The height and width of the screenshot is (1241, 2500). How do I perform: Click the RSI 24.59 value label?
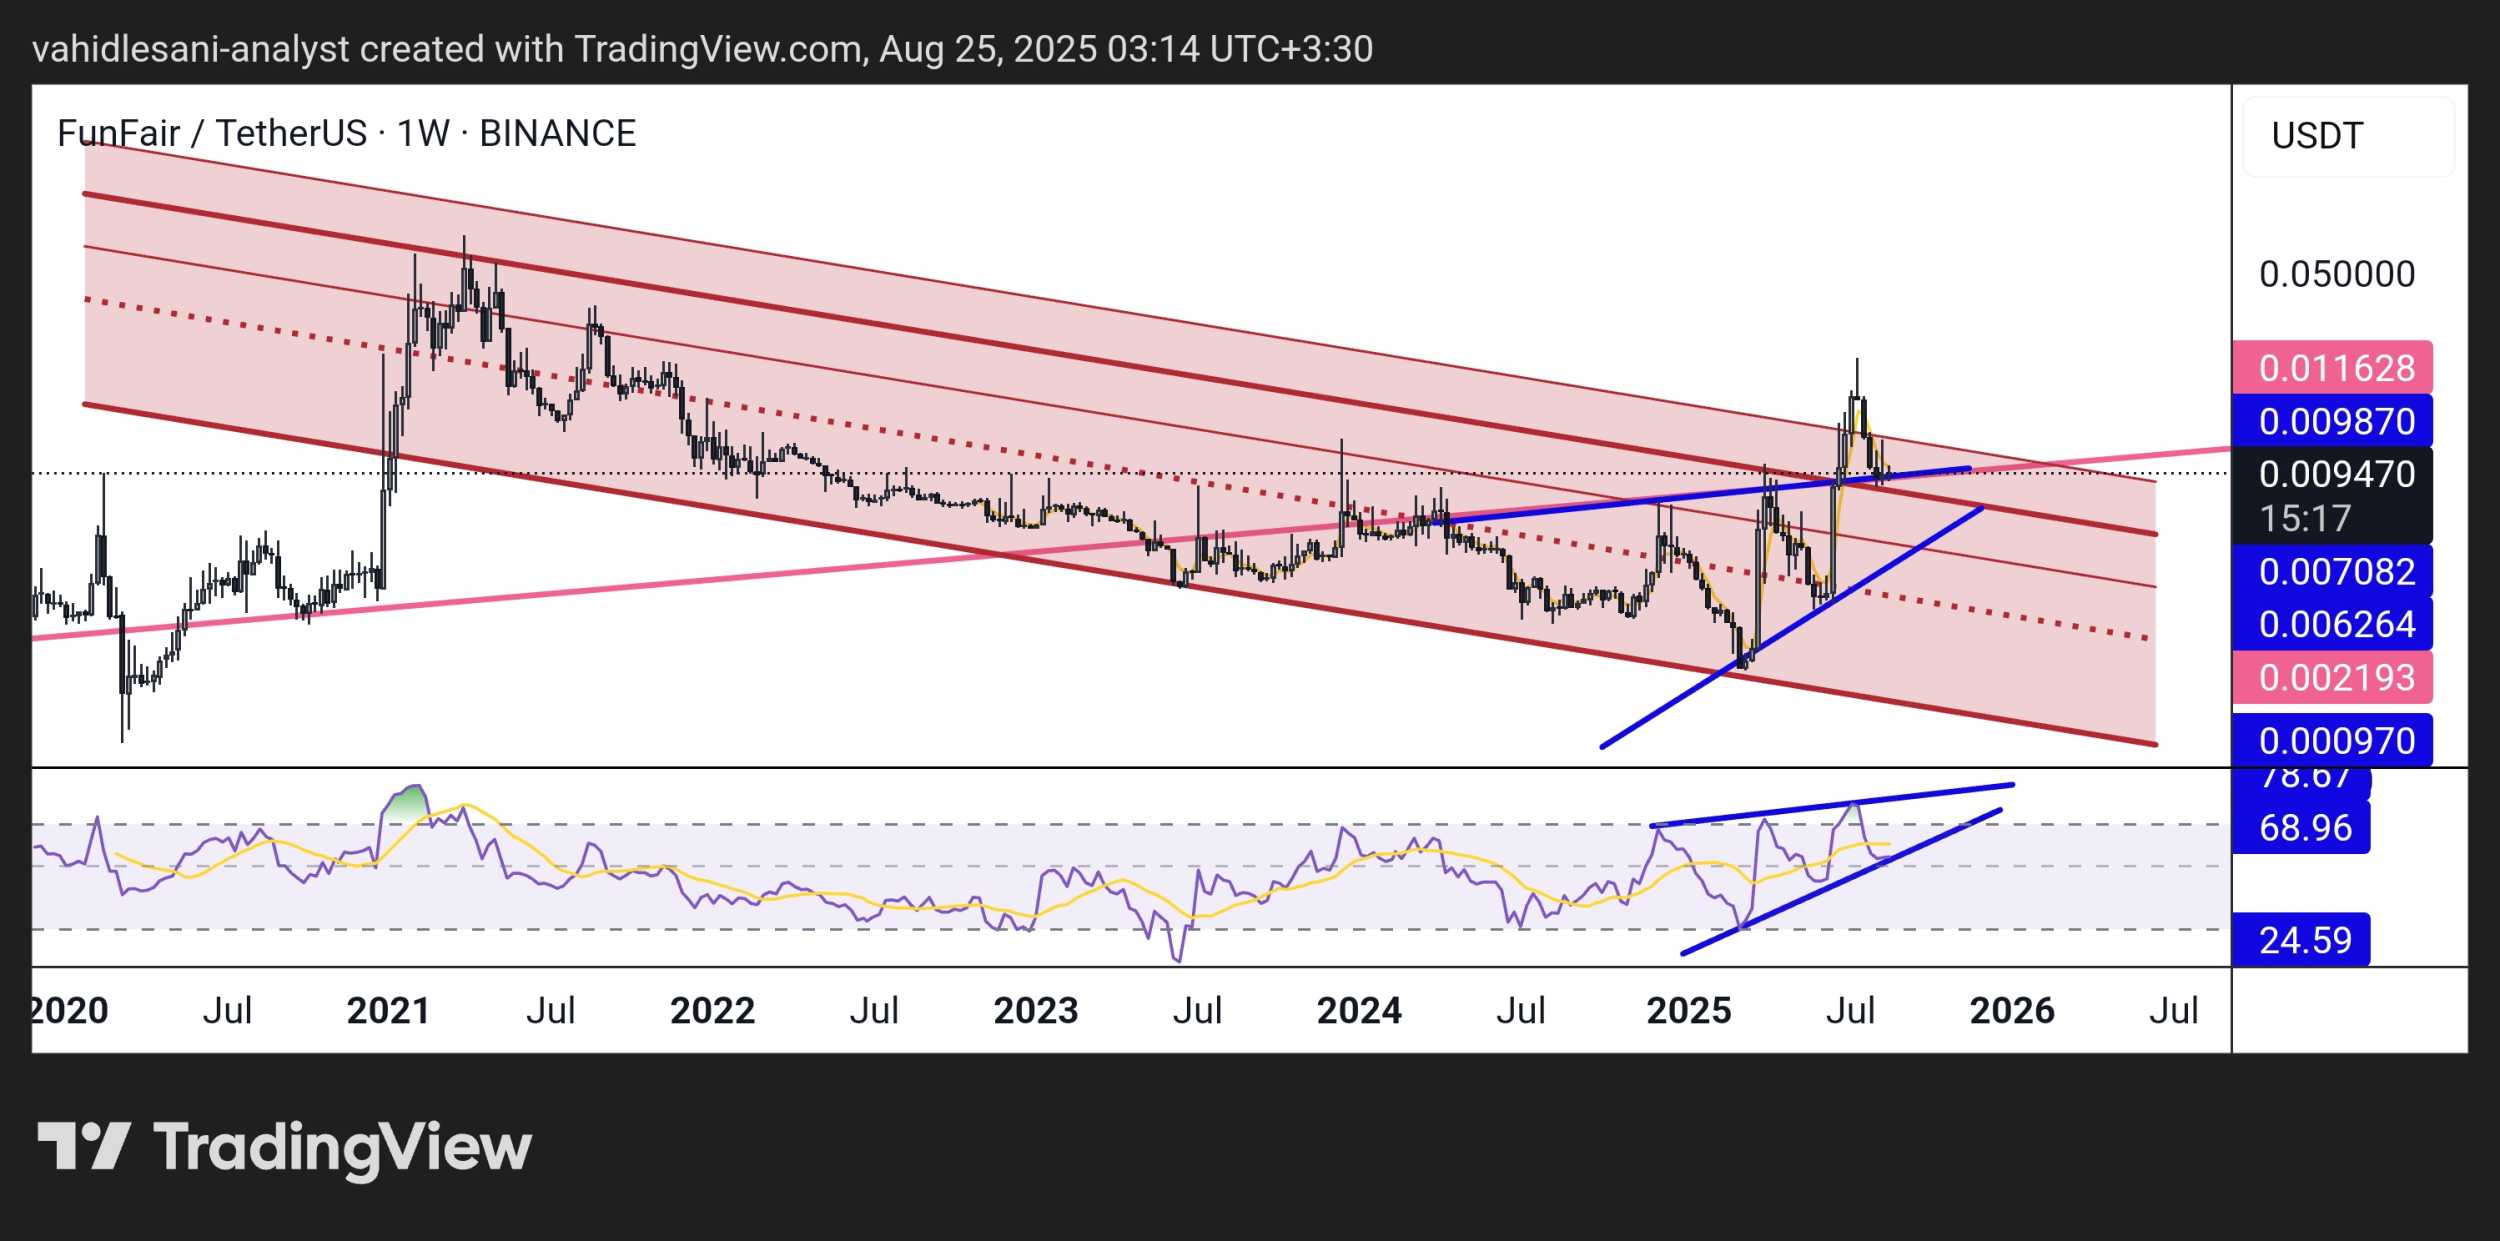(2304, 940)
